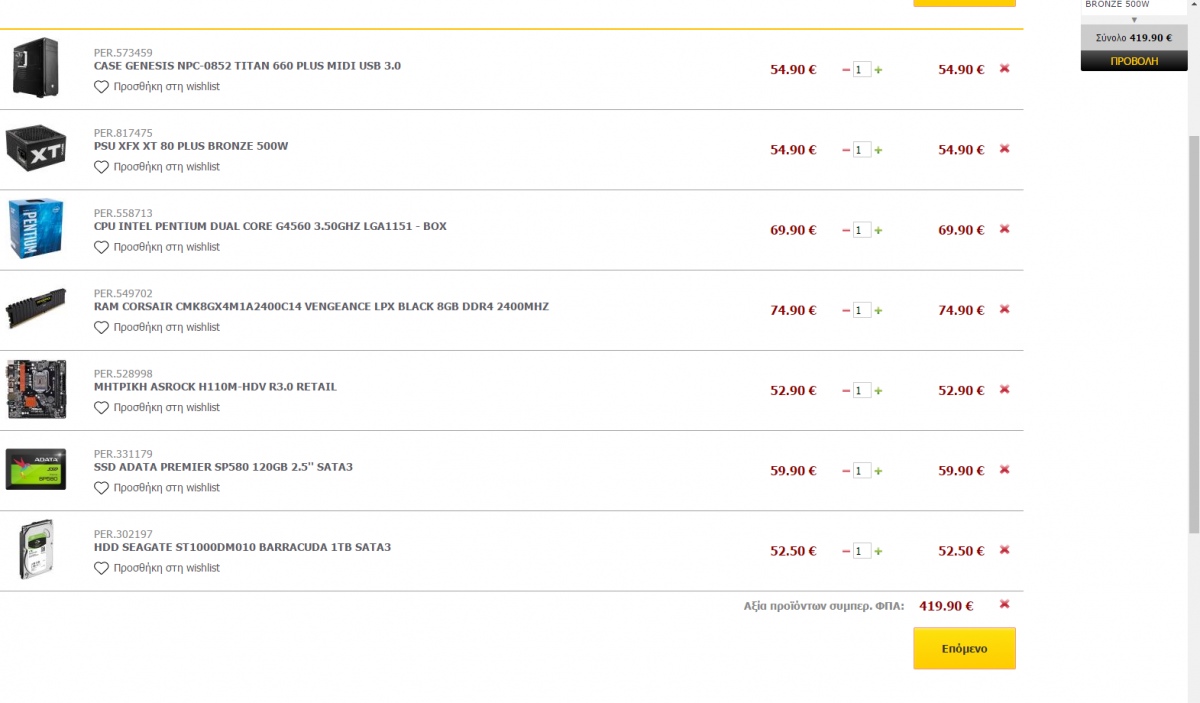Add HDD Seagate Barracuda to wishlist via its heart

[101, 568]
